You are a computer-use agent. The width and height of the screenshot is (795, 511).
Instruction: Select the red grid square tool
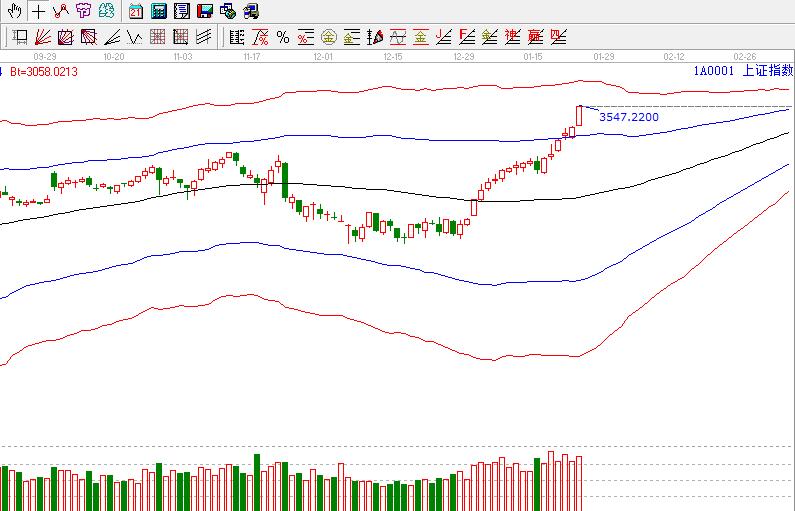158,38
